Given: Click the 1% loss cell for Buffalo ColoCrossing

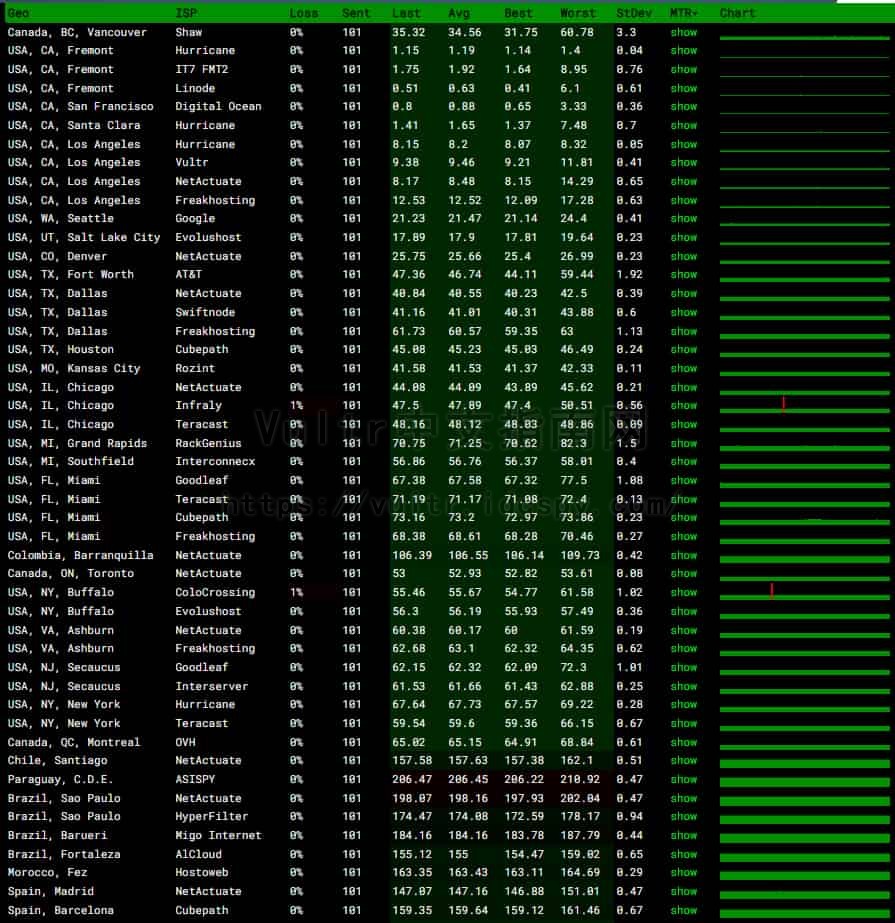Looking at the screenshot, I should tap(296, 592).
